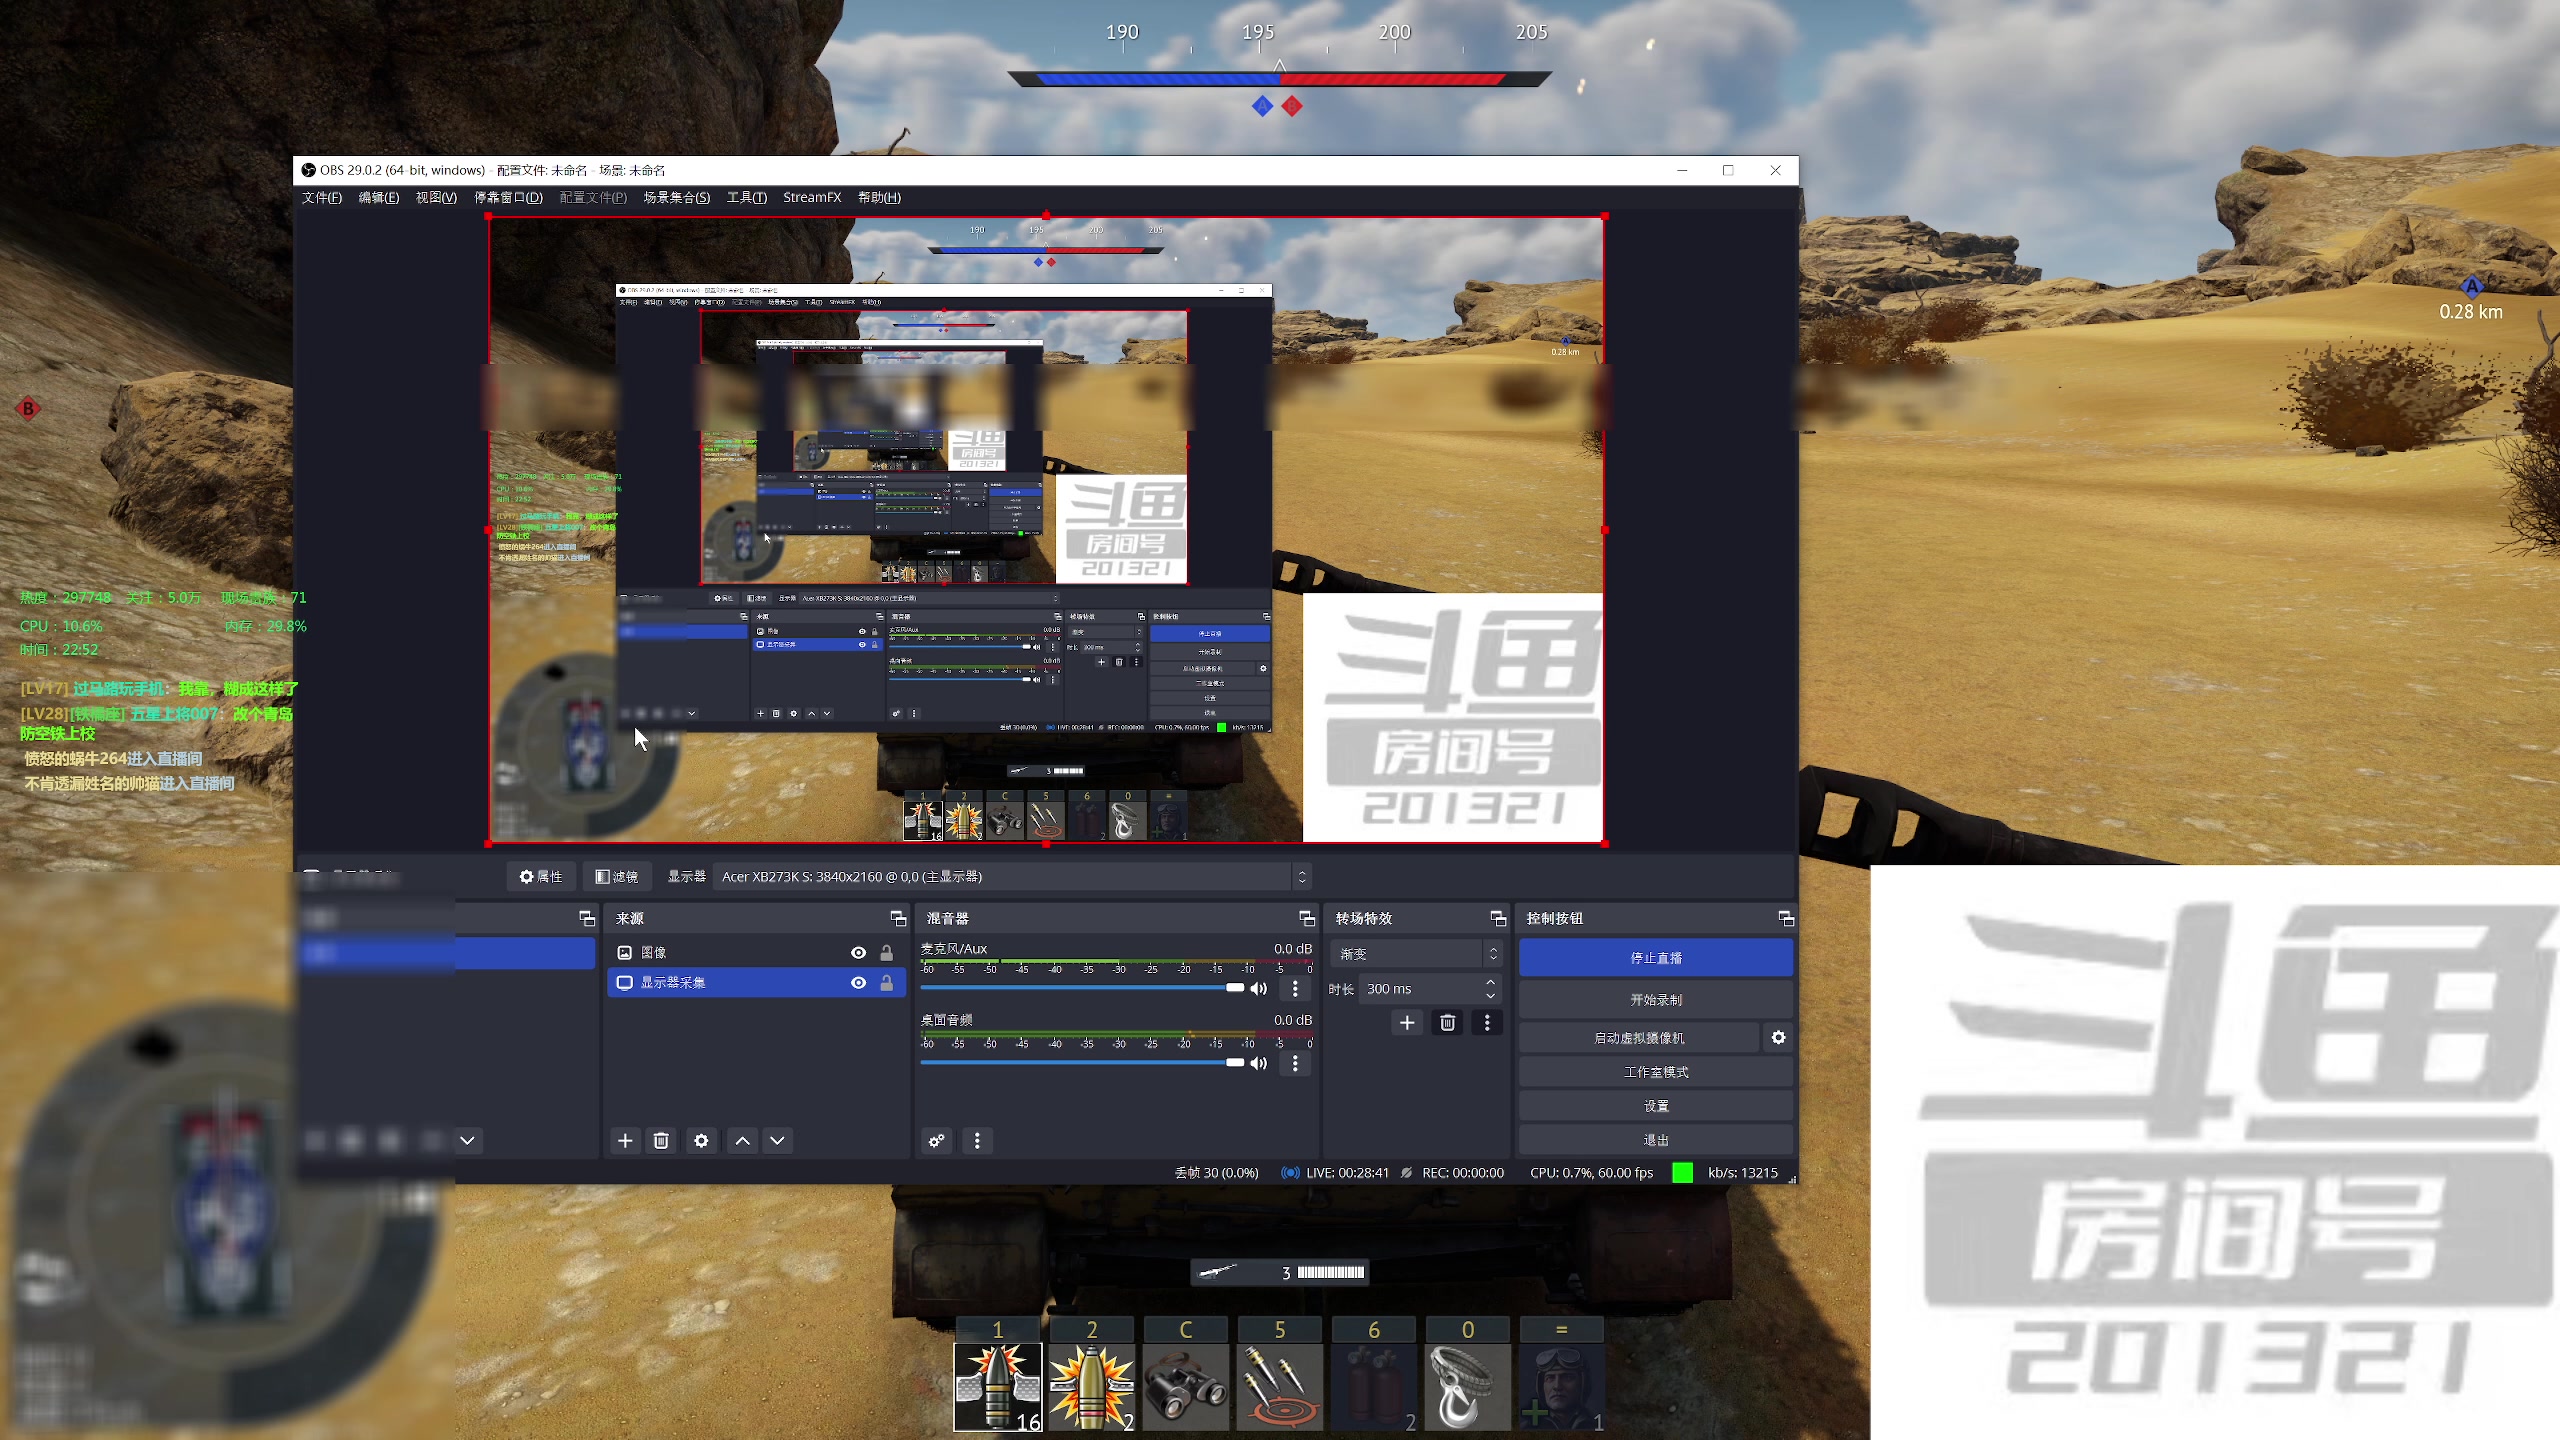Viewport: 2560px width, 1440px height.
Task: Open the 工具(T) menu
Action: [746, 197]
